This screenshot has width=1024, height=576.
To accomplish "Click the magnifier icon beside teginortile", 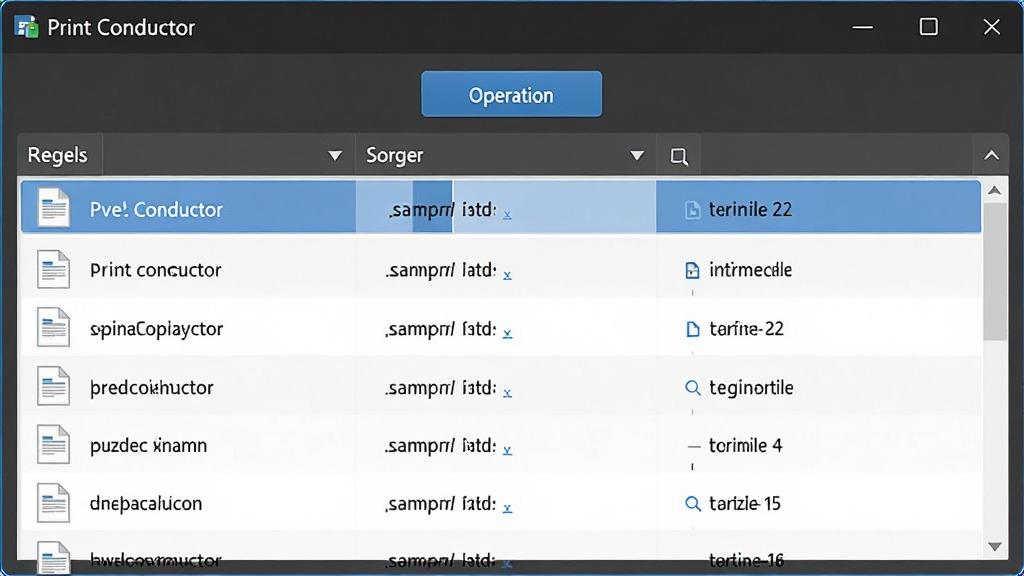I will (692, 388).
